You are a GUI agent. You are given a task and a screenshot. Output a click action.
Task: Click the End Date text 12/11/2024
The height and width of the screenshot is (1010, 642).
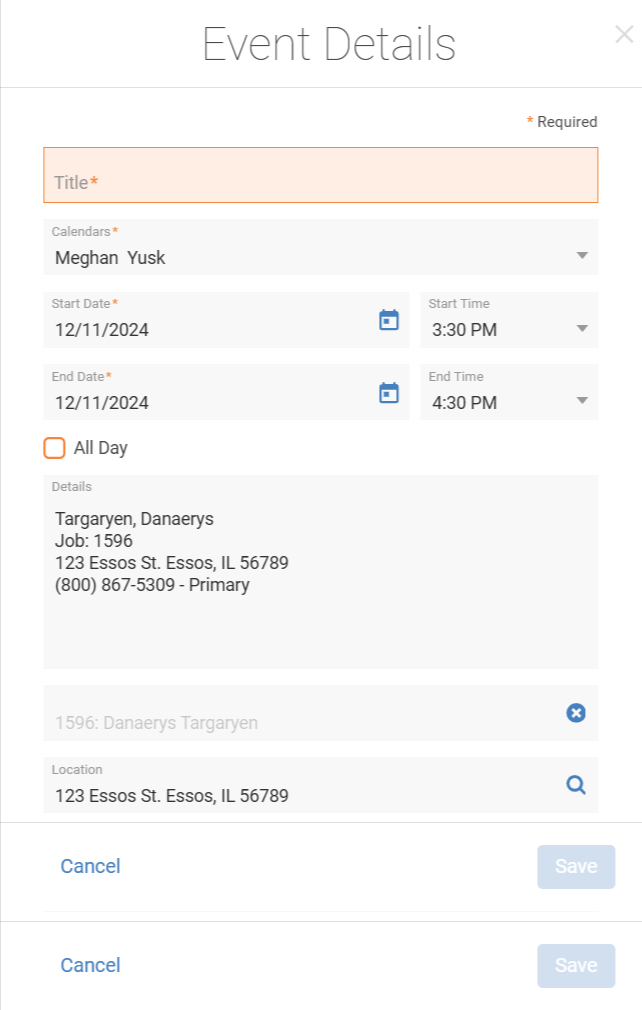point(102,403)
